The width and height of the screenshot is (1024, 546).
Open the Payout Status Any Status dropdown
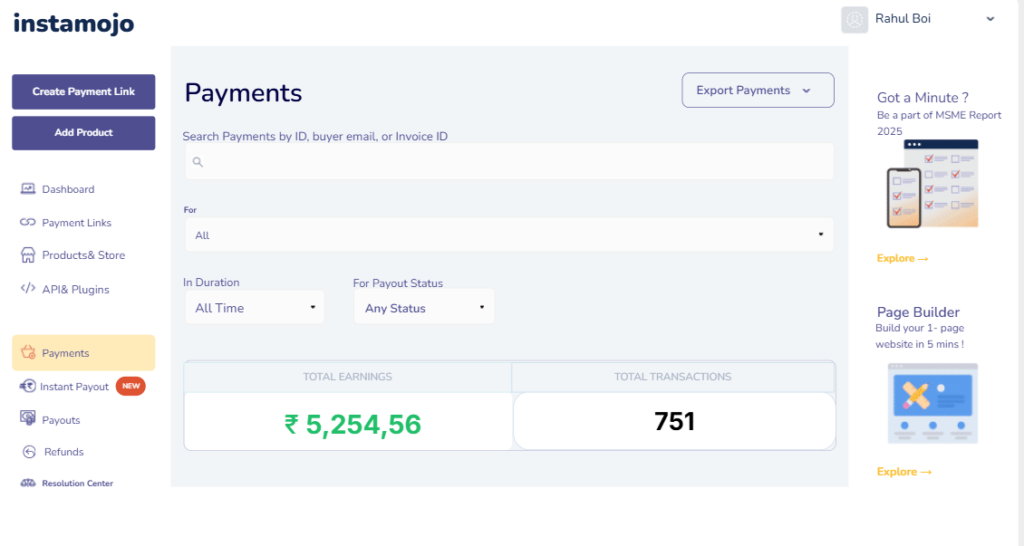click(424, 307)
